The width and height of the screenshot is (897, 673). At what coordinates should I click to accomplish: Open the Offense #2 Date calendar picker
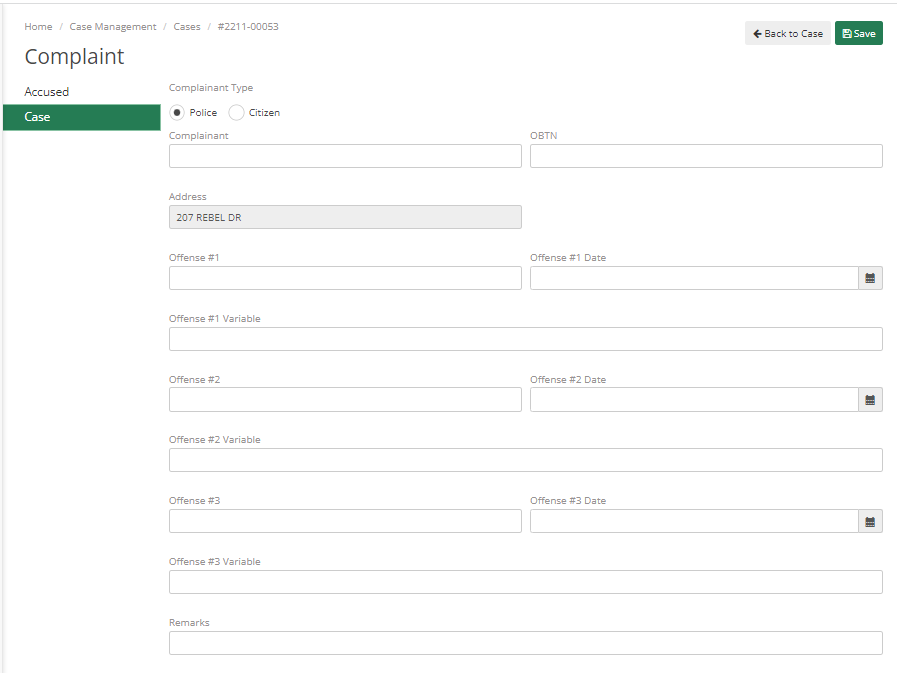(x=870, y=400)
